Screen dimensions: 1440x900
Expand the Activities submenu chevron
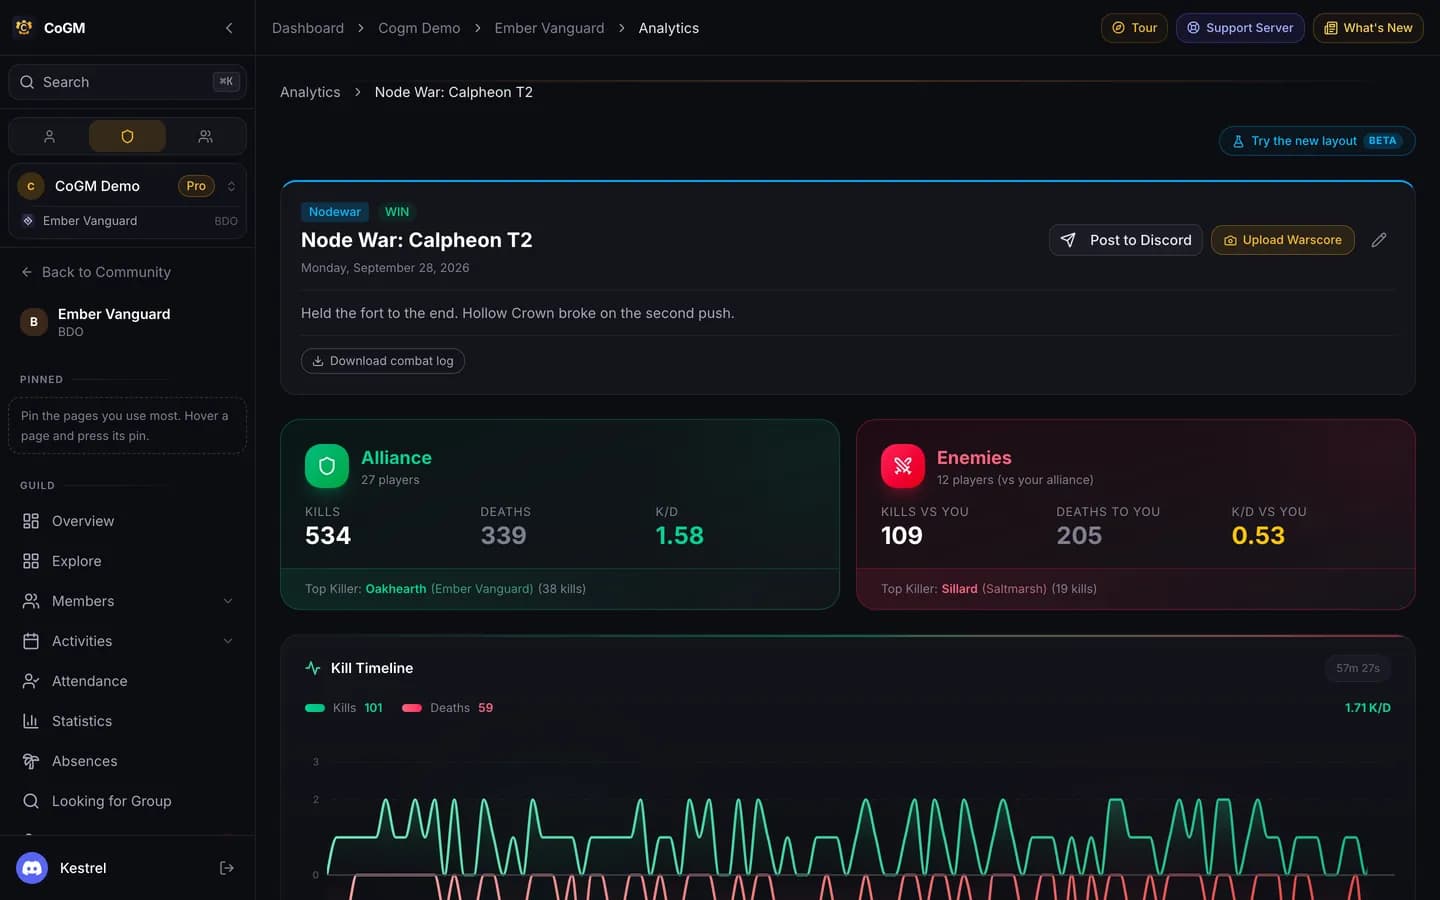point(228,641)
